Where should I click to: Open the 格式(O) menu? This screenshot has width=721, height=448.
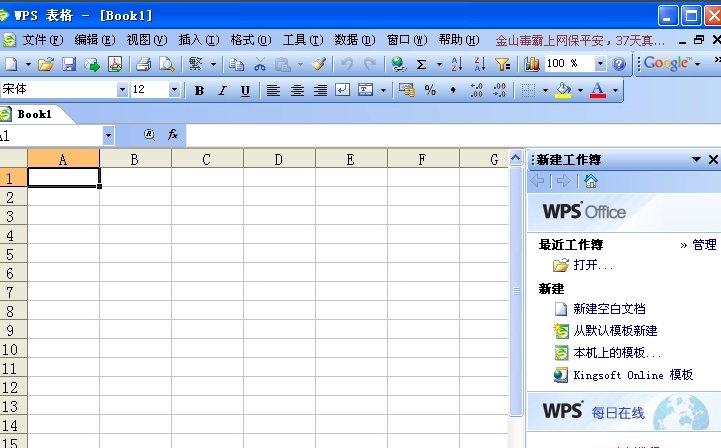[251, 40]
